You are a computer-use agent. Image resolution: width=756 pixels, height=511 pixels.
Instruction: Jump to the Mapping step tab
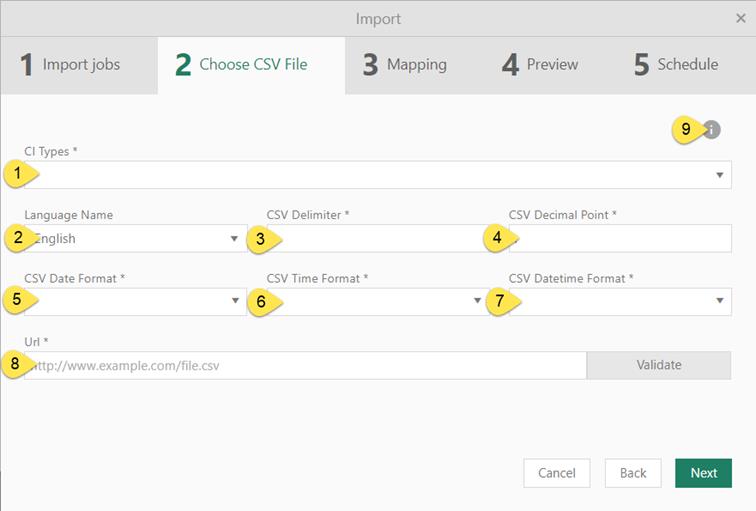pos(405,65)
